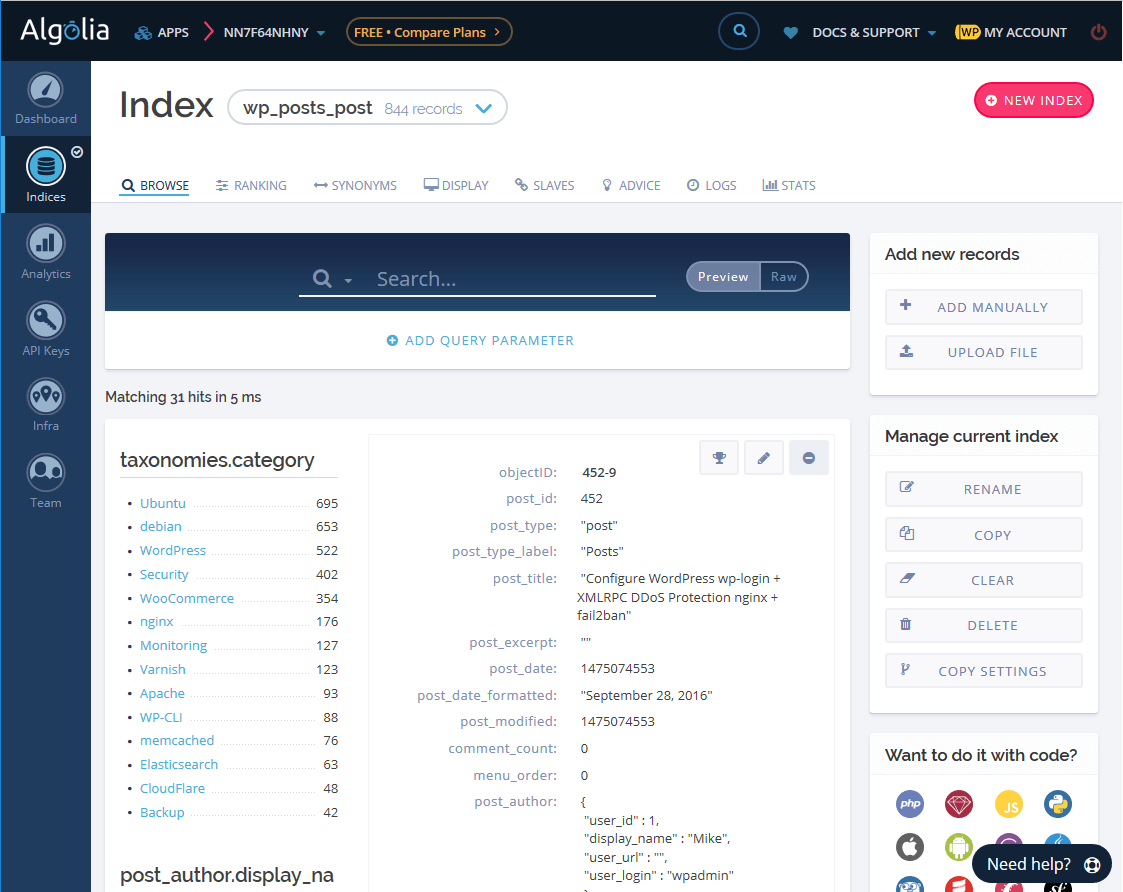Filter by the Ubuntu category link
Image resolution: width=1123 pixels, height=892 pixels.
162,503
